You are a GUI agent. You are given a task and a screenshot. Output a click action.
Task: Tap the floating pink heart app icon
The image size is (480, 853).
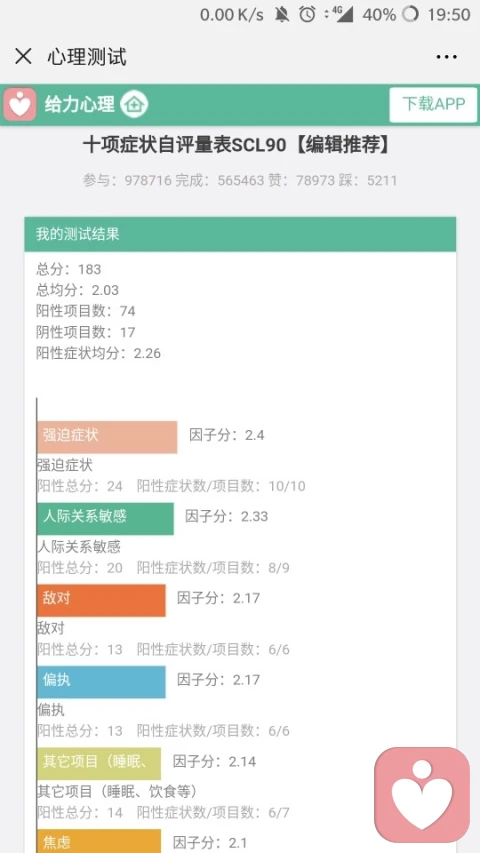pos(422,794)
